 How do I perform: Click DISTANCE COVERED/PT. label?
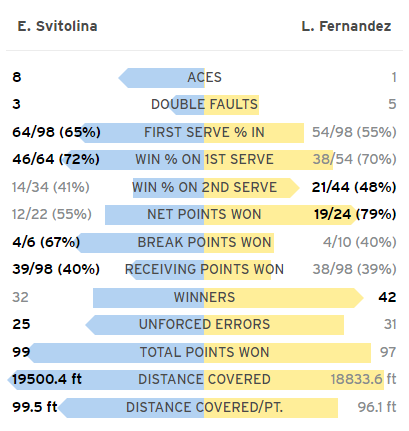click(204, 407)
